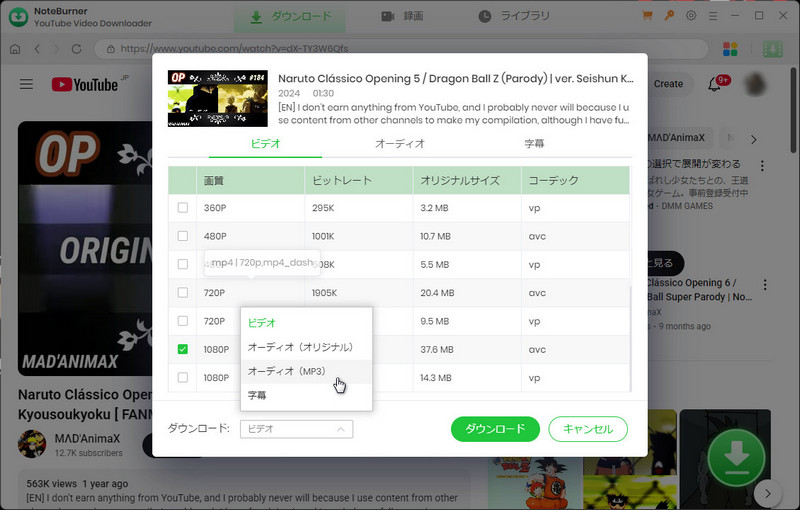Check the 720P 9.5 MB row checkbox
The width and height of the screenshot is (800, 510).
(x=183, y=321)
